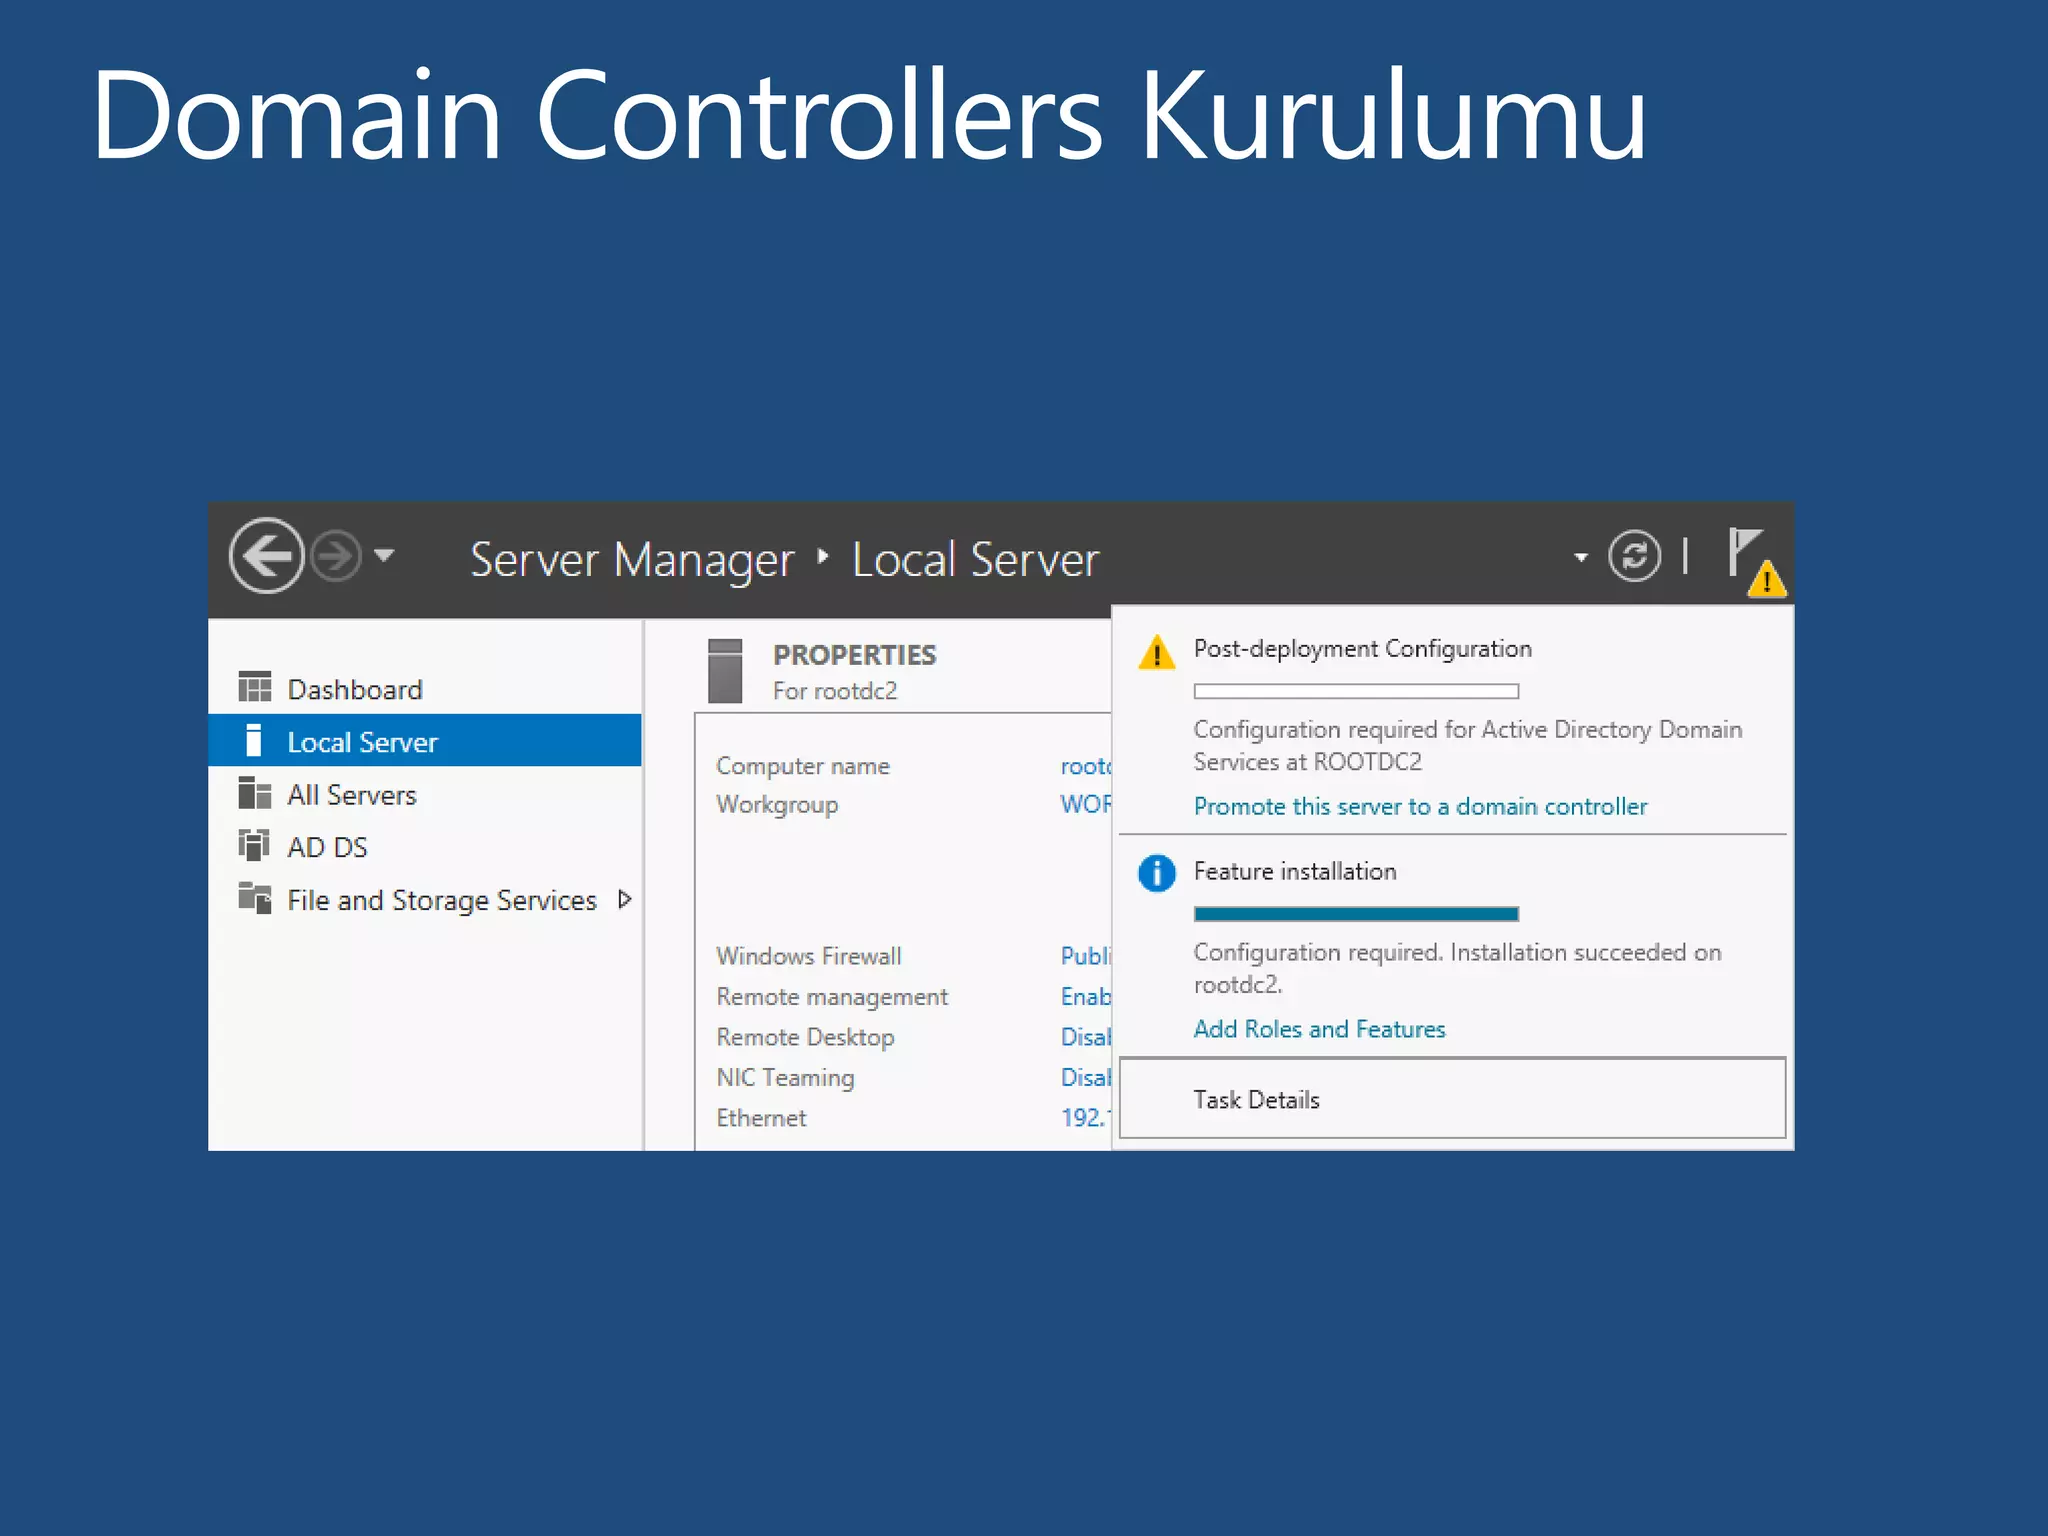Image resolution: width=2048 pixels, height=1536 pixels.
Task: Click the 'Windows Firewall' label
Action: point(809,956)
